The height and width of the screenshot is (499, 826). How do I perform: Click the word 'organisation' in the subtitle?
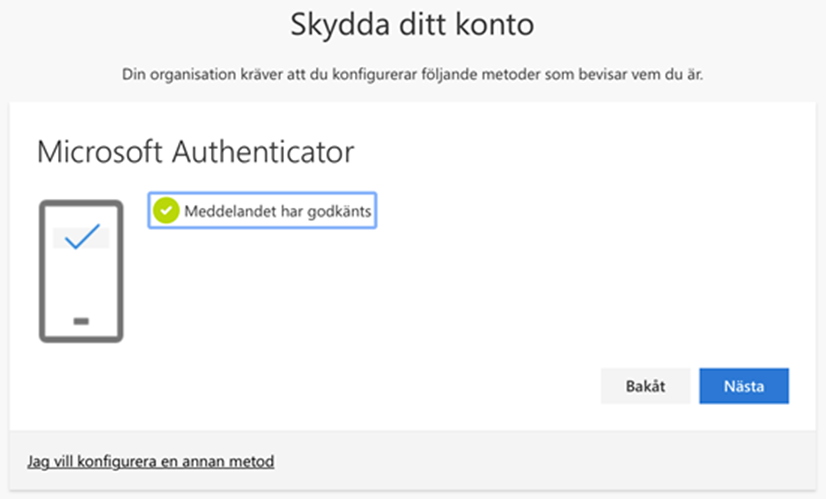(x=193, y=75)
